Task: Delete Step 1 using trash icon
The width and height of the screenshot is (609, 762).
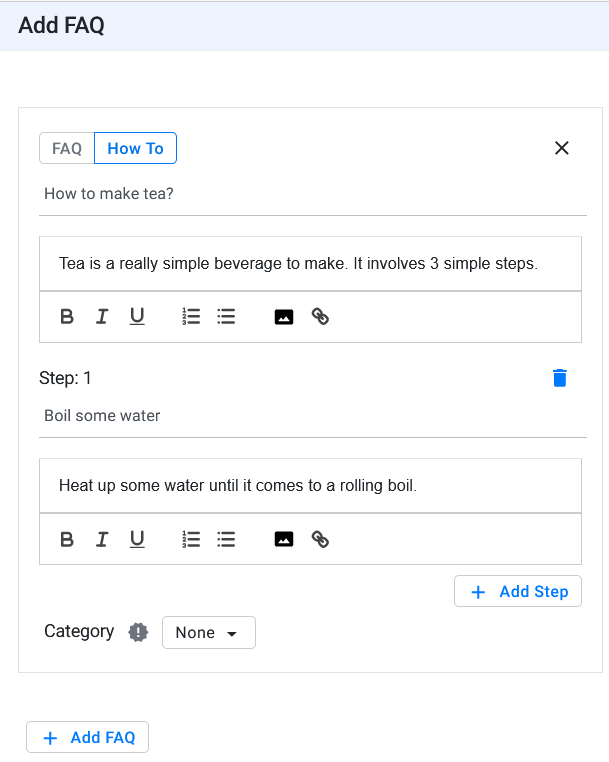Action: tap(560, 378)
